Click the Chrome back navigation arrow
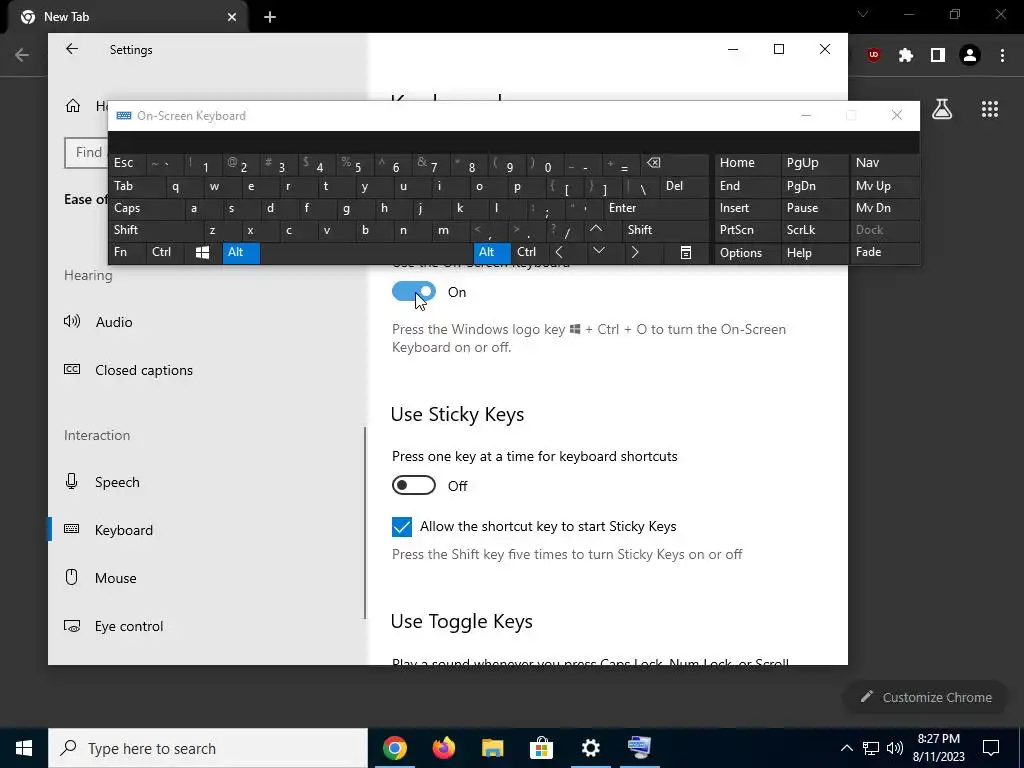The height and width of the screenshot is (768, 1024). [x=22, y=55]
